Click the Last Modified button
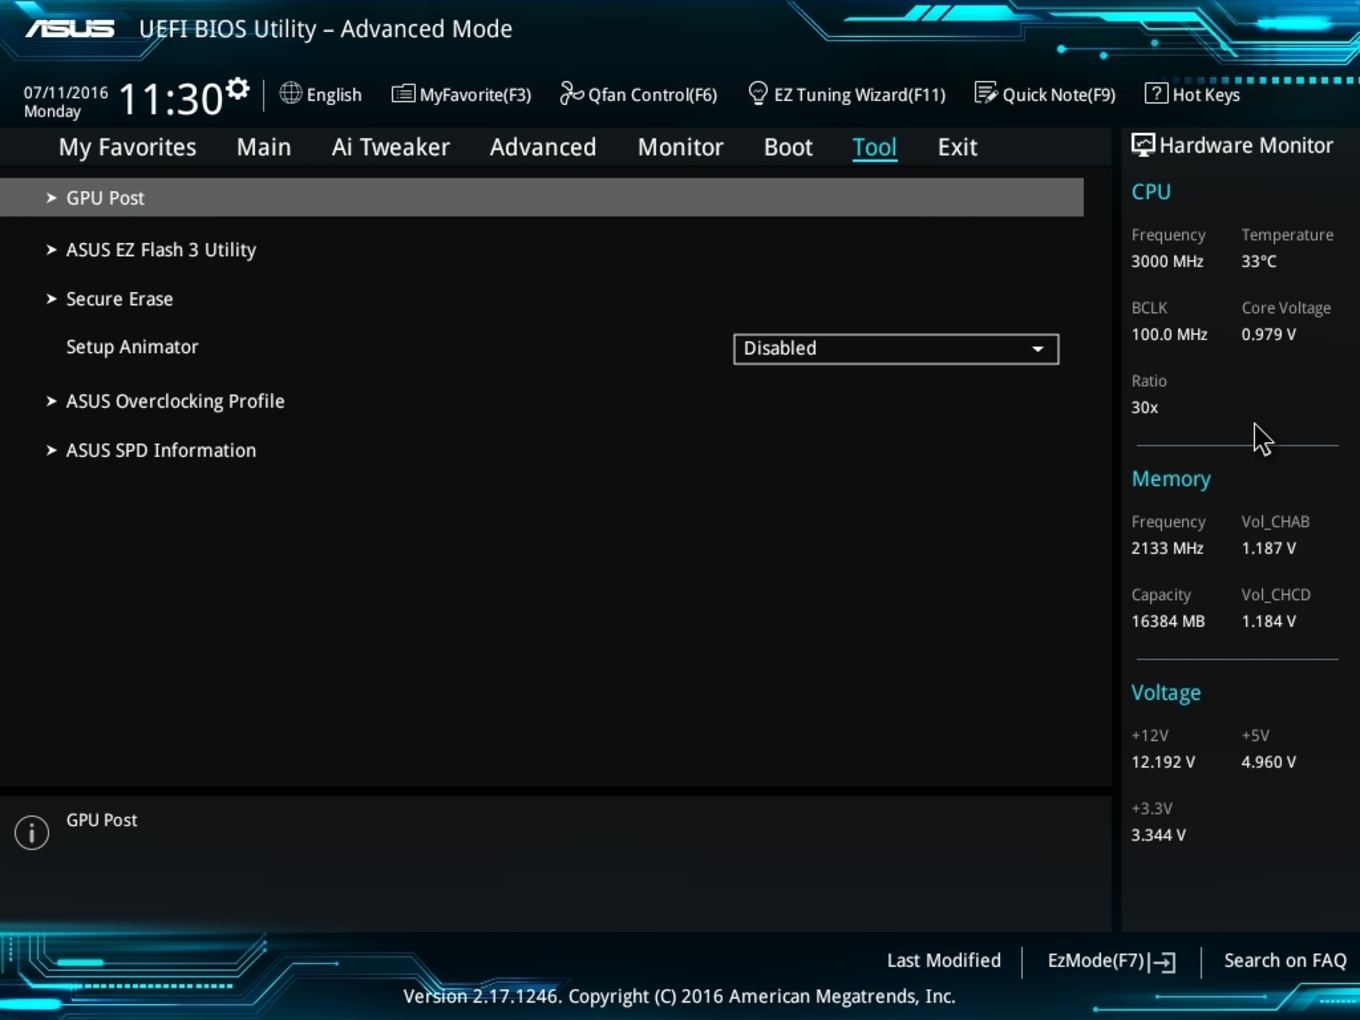Screen dimensions: 1360x1020 944,960
